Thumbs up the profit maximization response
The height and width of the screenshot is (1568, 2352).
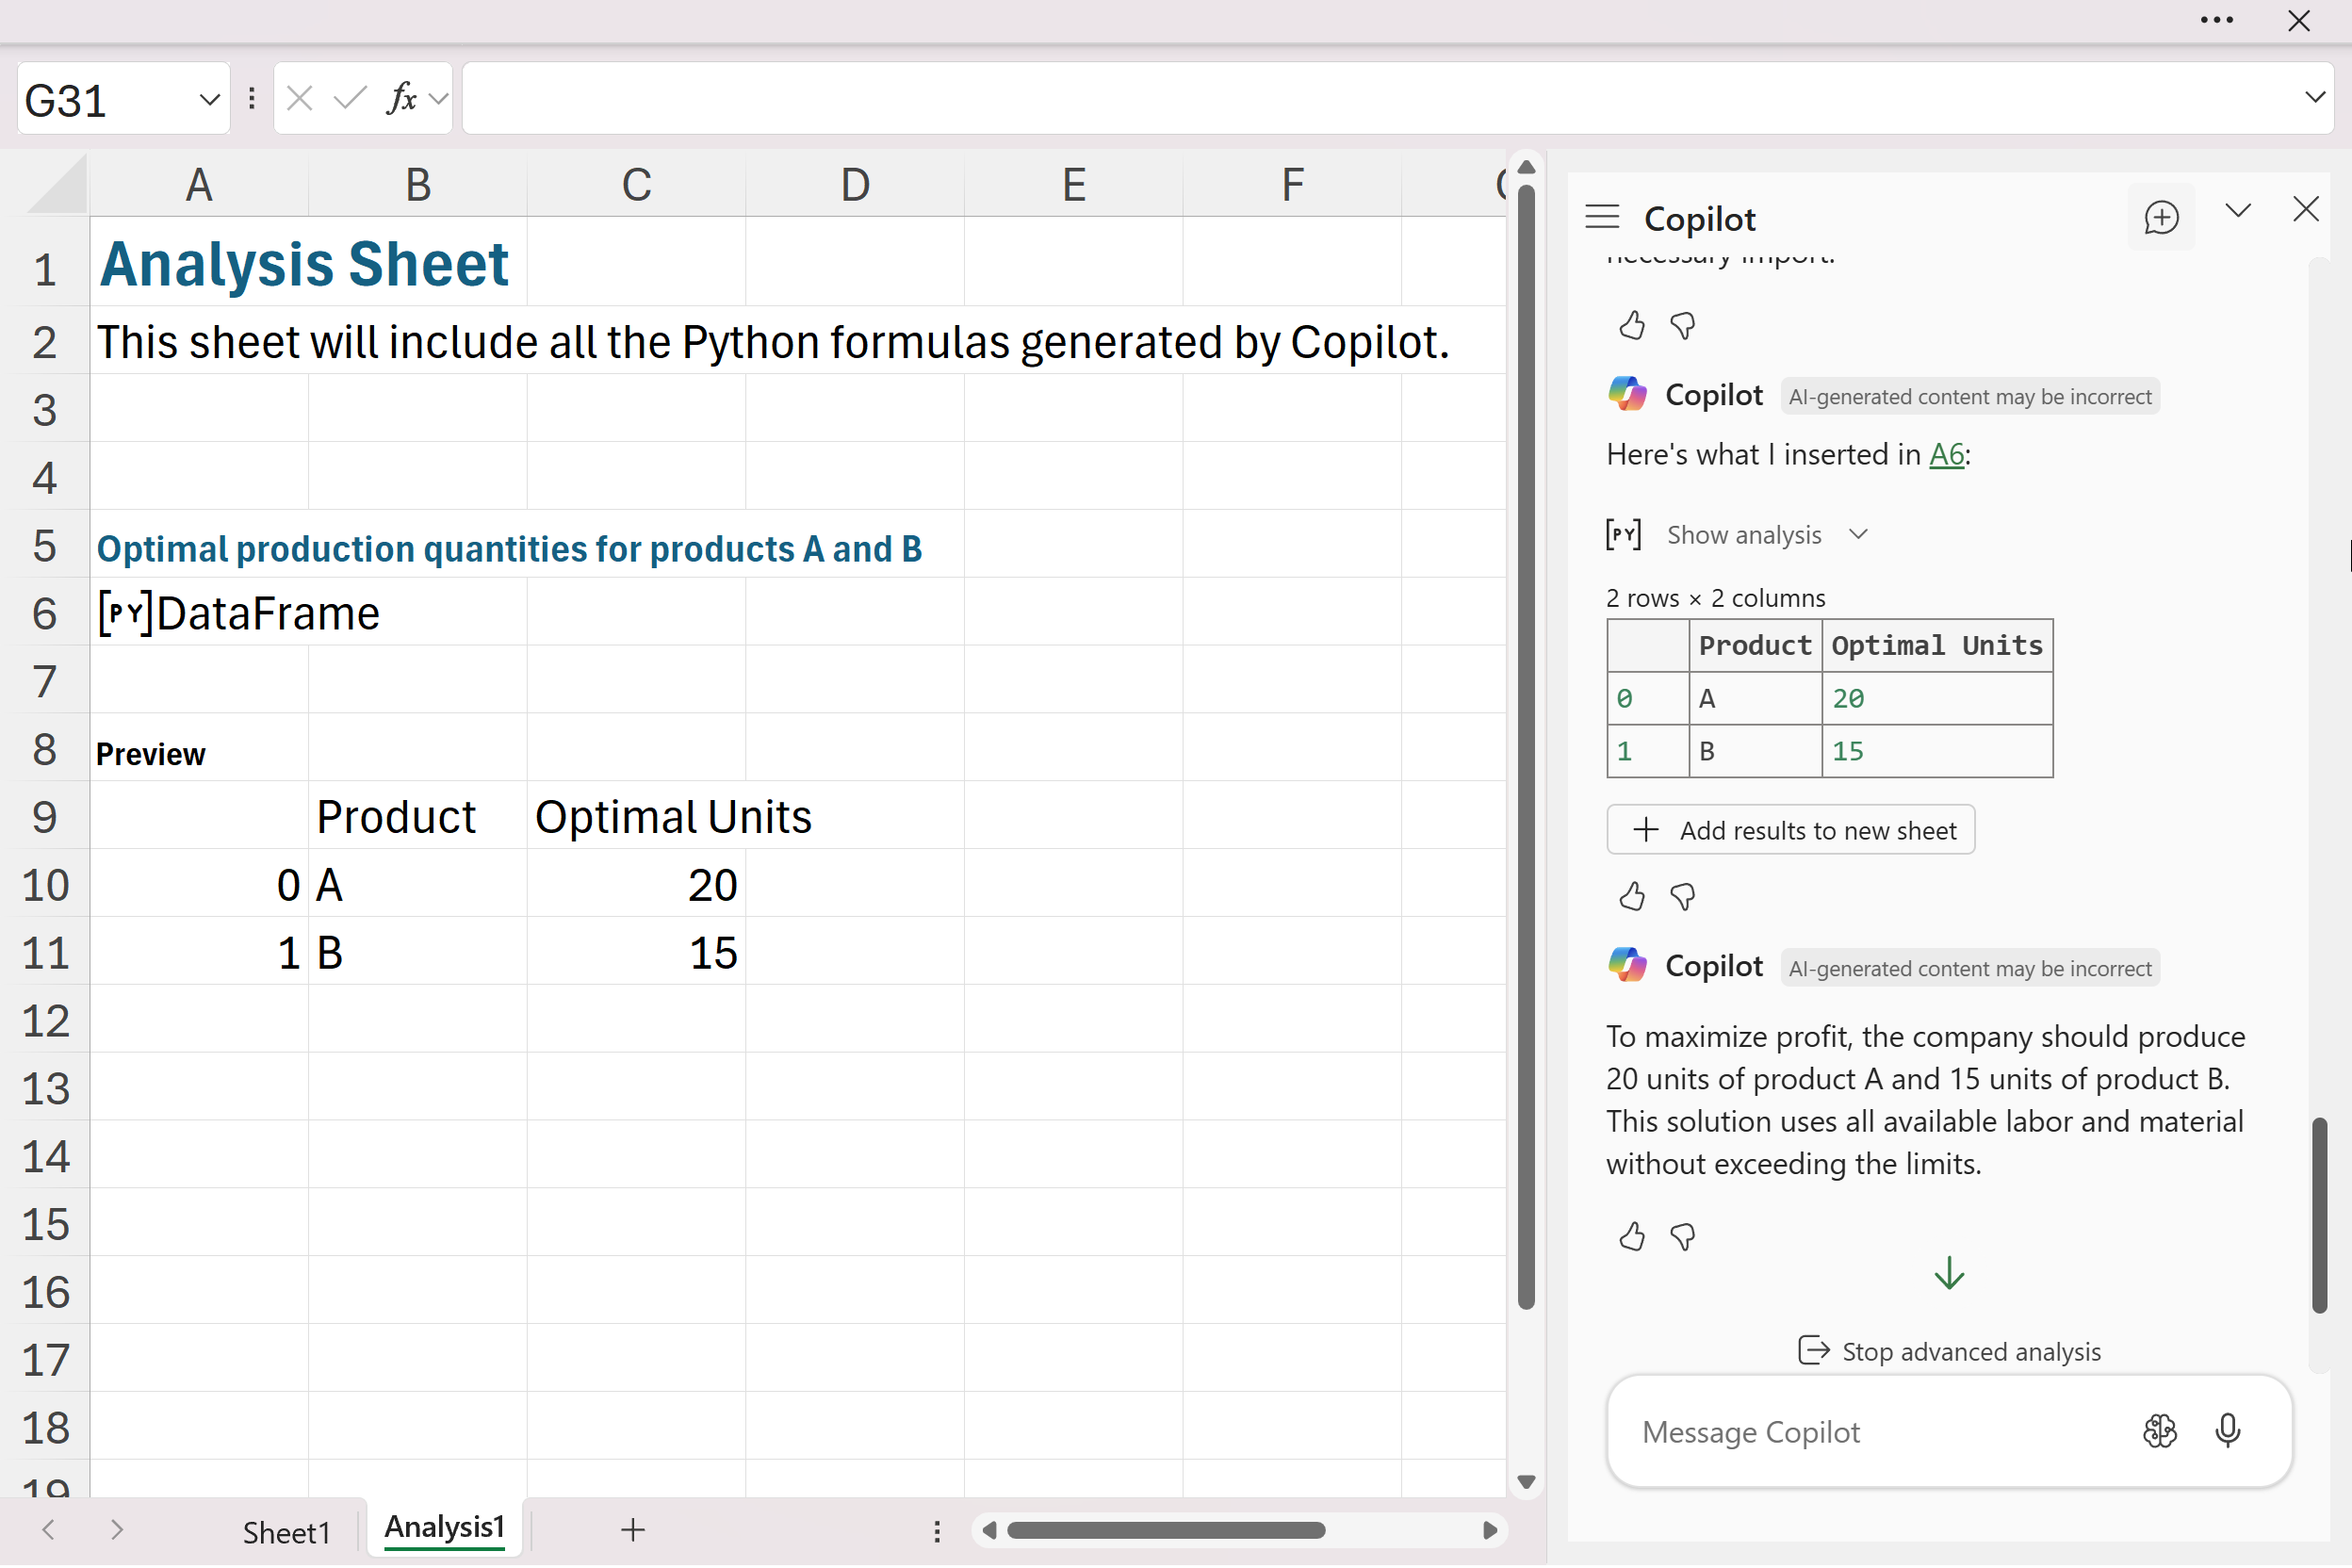[x=1631, y=1237]
